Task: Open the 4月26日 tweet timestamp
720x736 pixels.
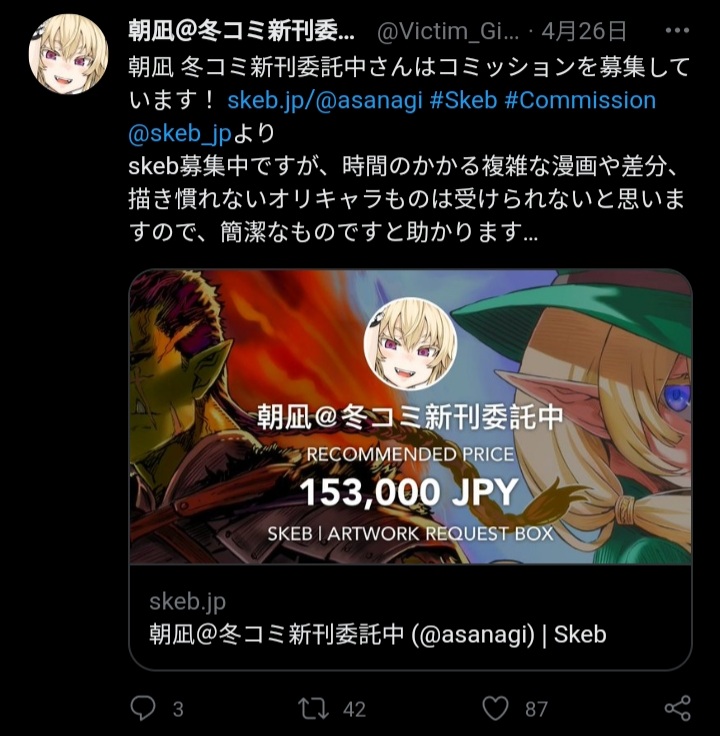Action: (x=584, y=31)
